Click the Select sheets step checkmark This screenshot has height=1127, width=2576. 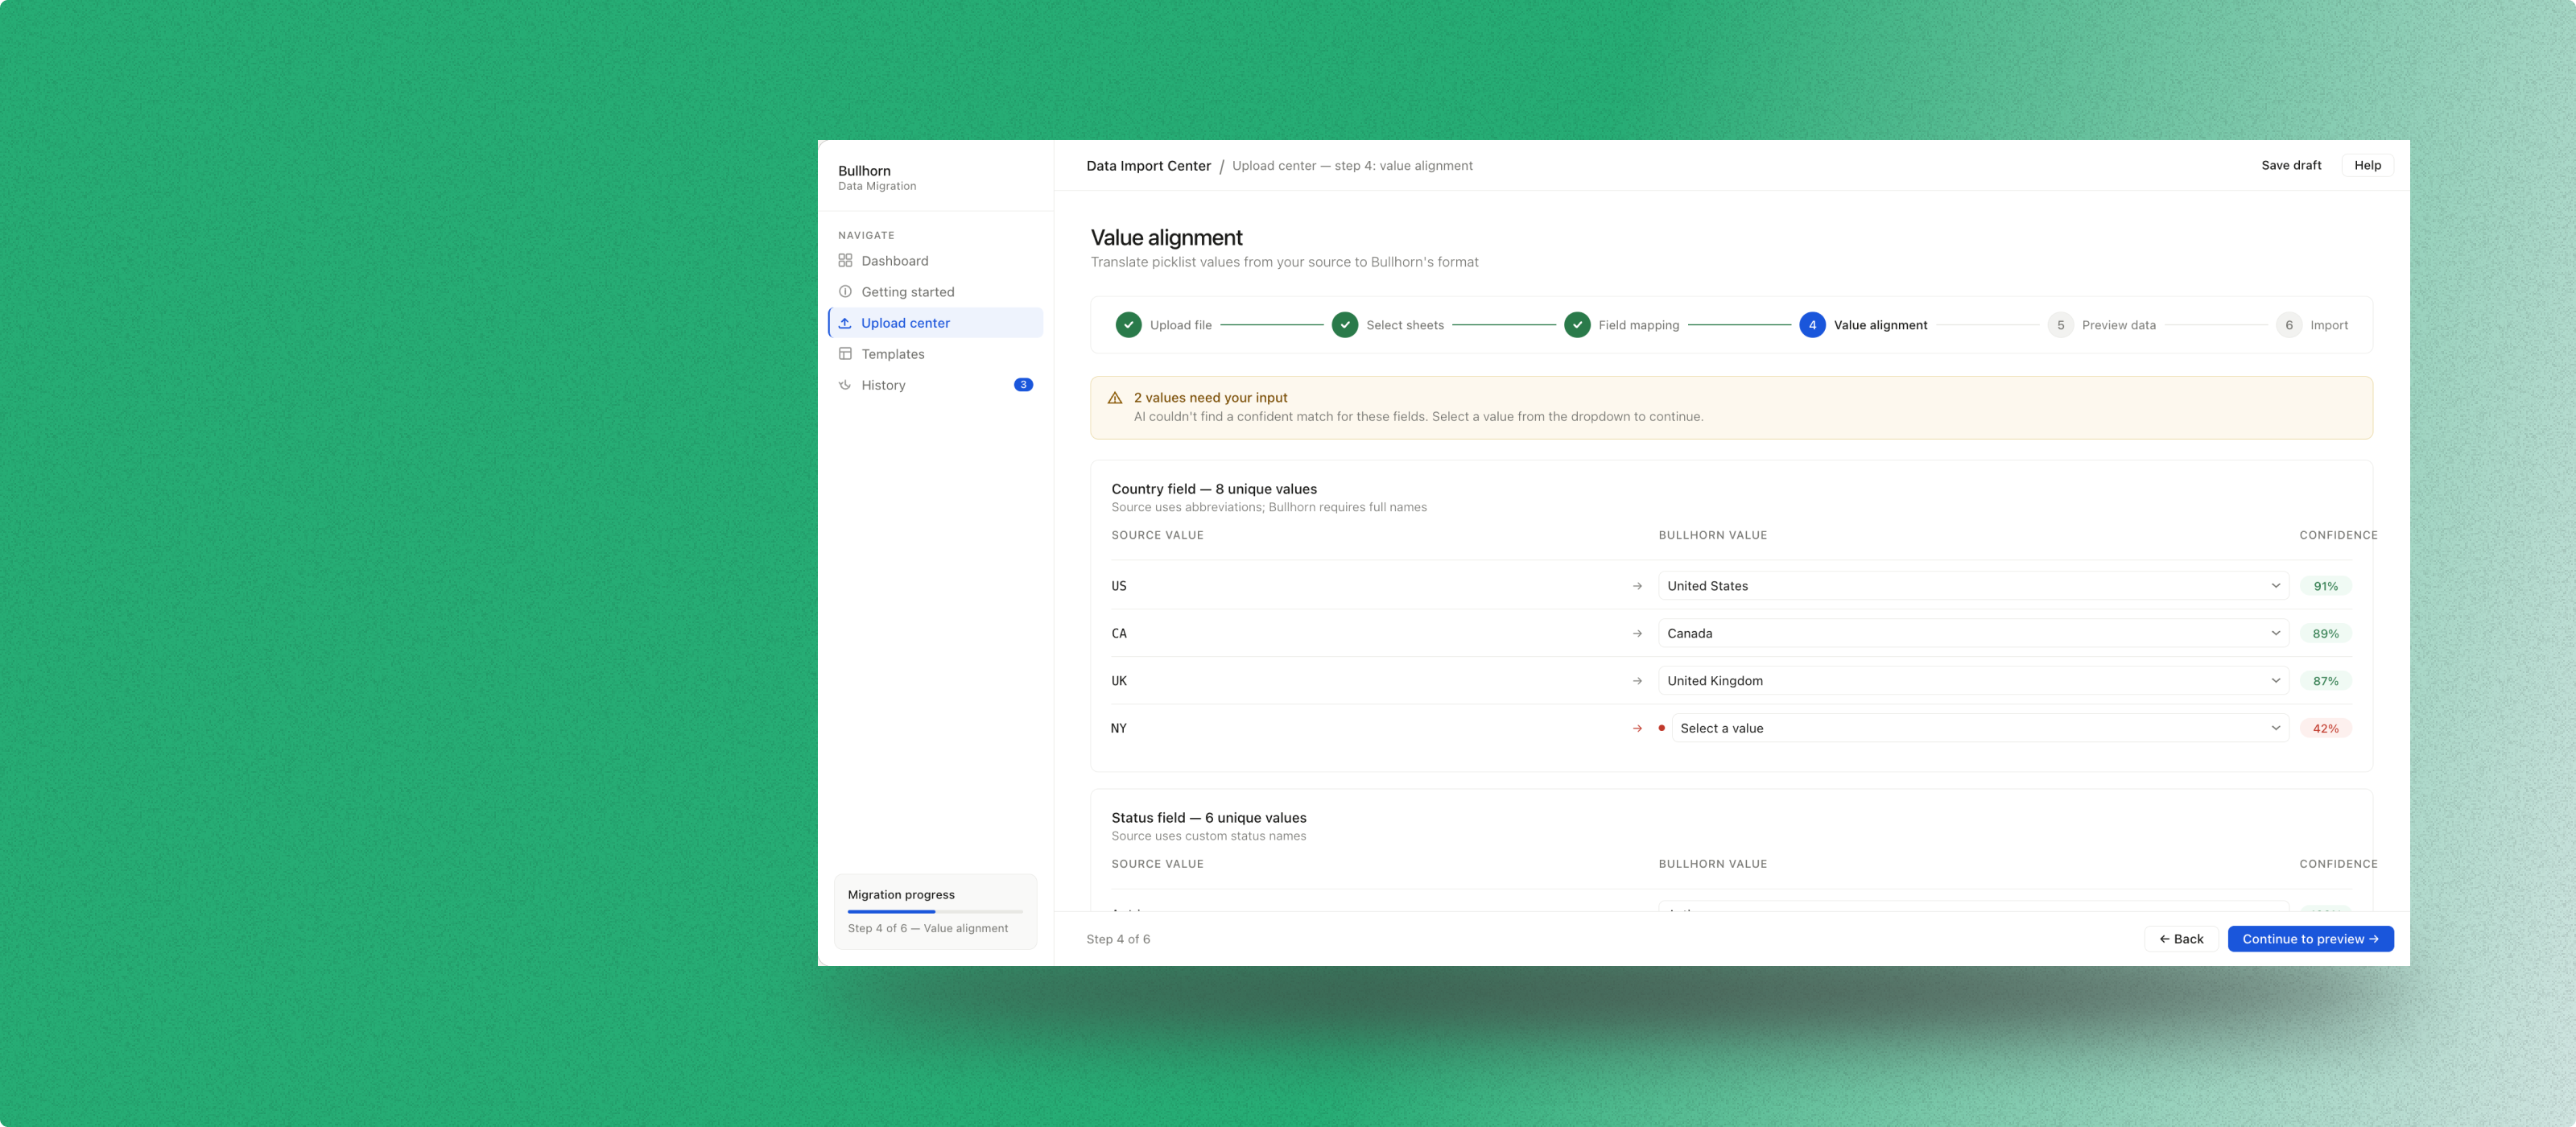click(1345, 325)
